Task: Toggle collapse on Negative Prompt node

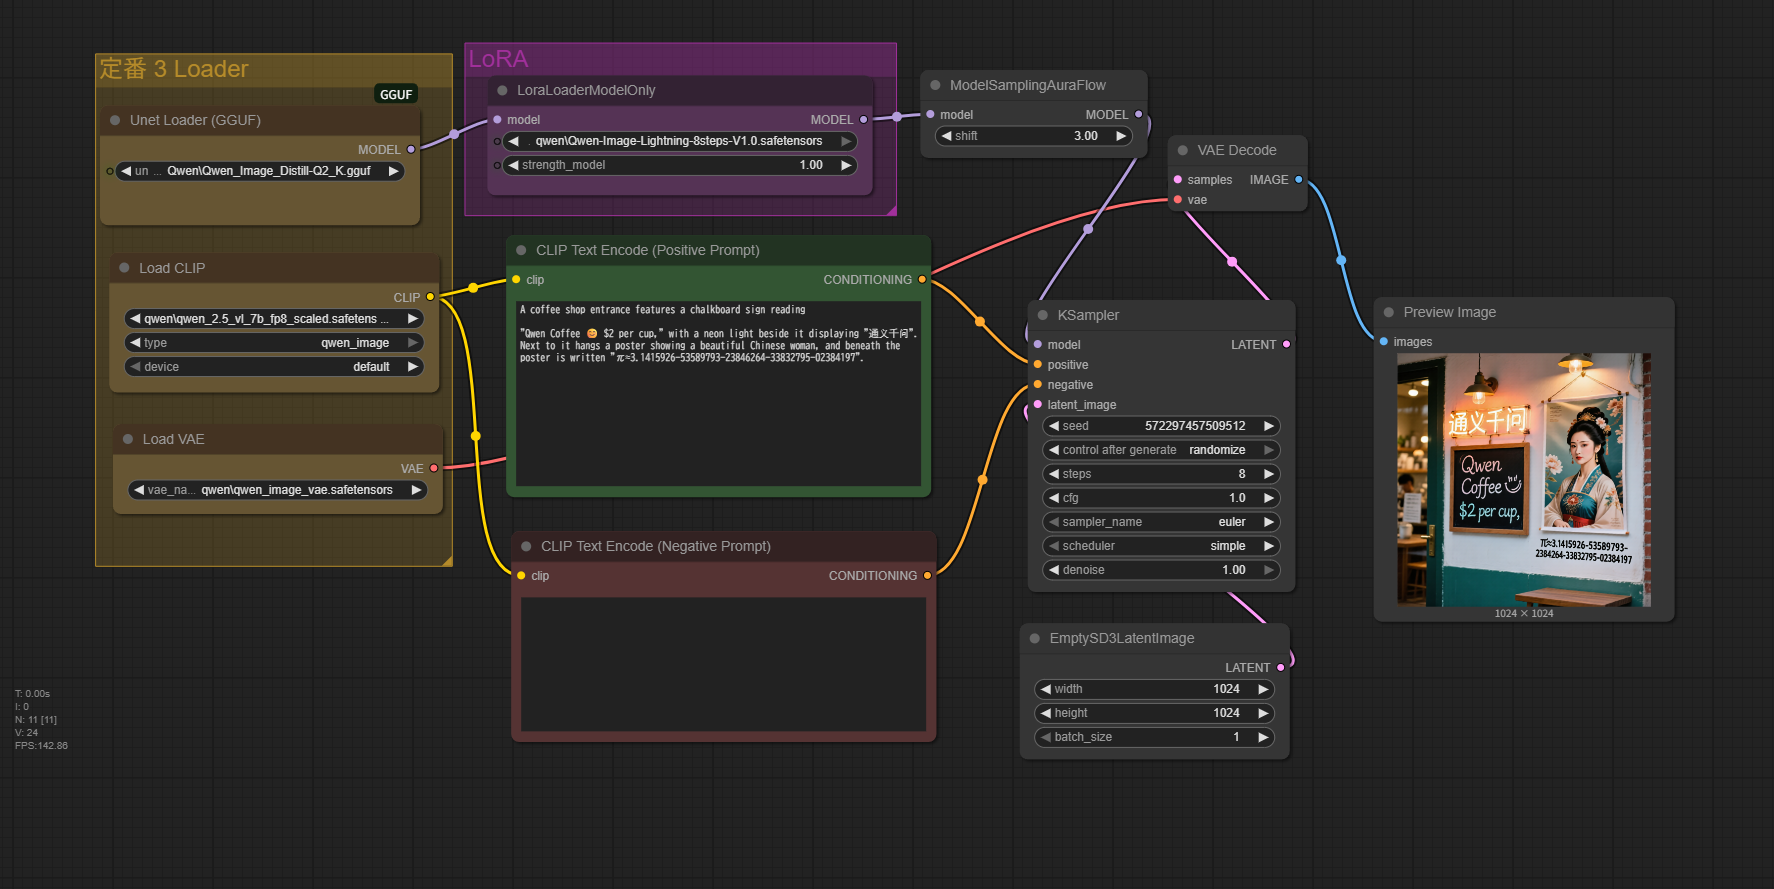Action: tap(526, 546)
